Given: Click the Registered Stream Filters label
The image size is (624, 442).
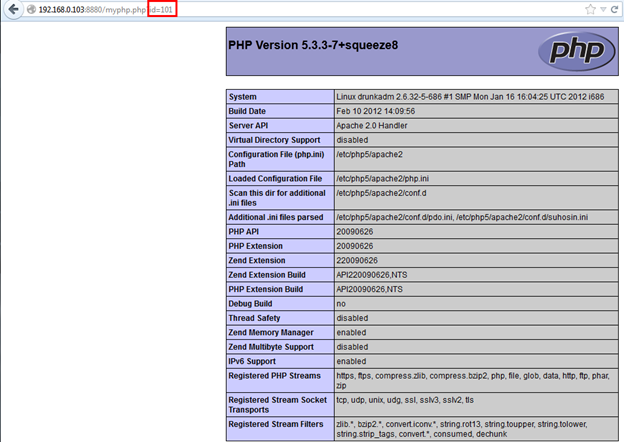Looking at the screenshot, I should pyautogui.click(x=276, y=423).
